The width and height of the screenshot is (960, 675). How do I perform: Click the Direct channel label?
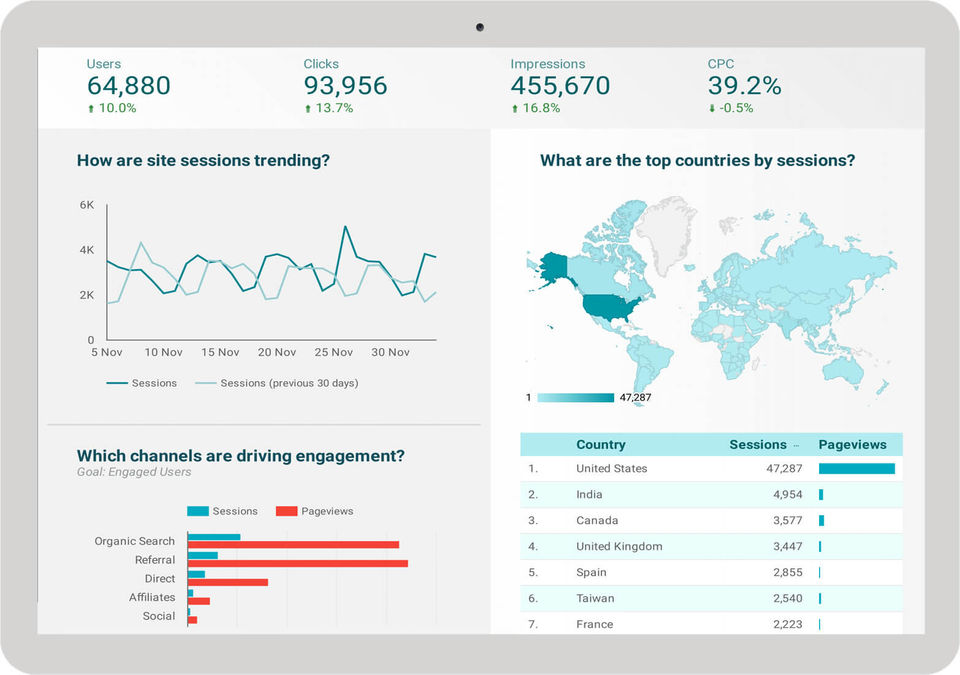(160, 579)
